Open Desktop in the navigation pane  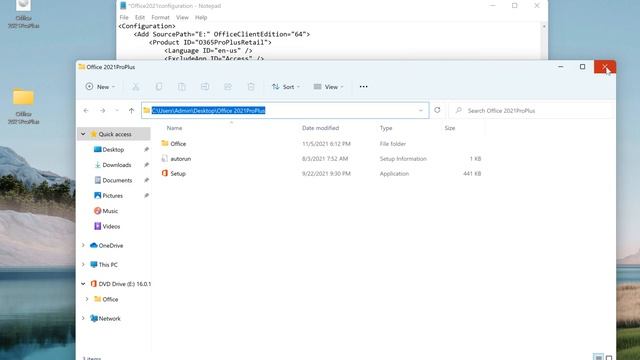[x=109, y=149]
